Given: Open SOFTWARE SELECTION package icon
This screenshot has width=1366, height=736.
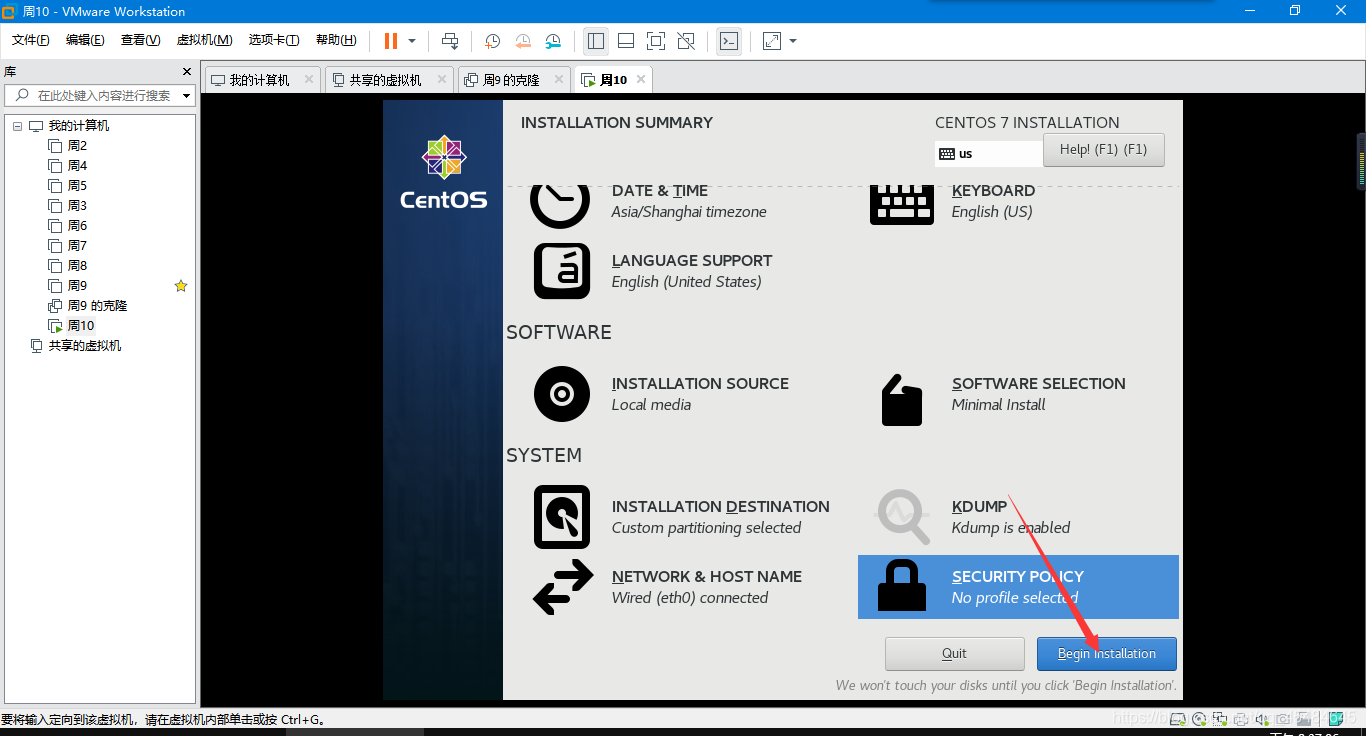Looking at the screenshot, I should coord(902,400).
